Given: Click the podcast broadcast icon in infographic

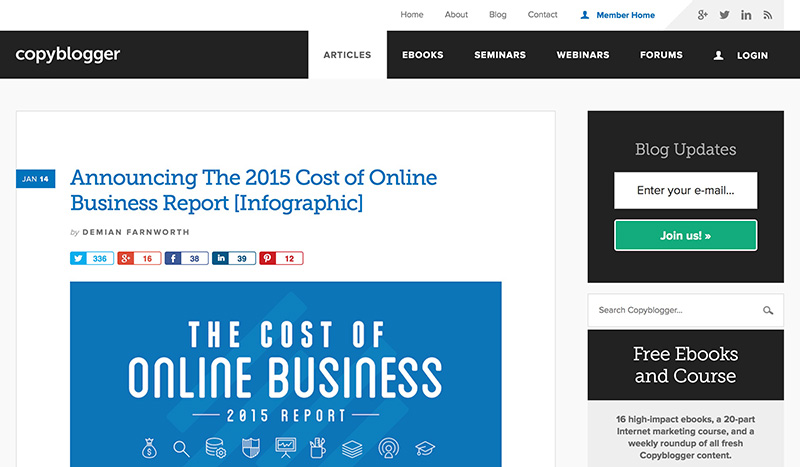Looking at the screenshot, I should (389, 448).
